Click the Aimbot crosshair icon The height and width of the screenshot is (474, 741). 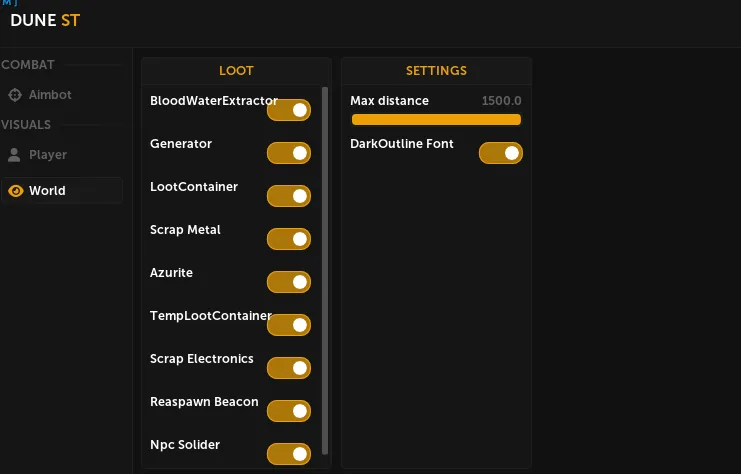tap(15, 95)
